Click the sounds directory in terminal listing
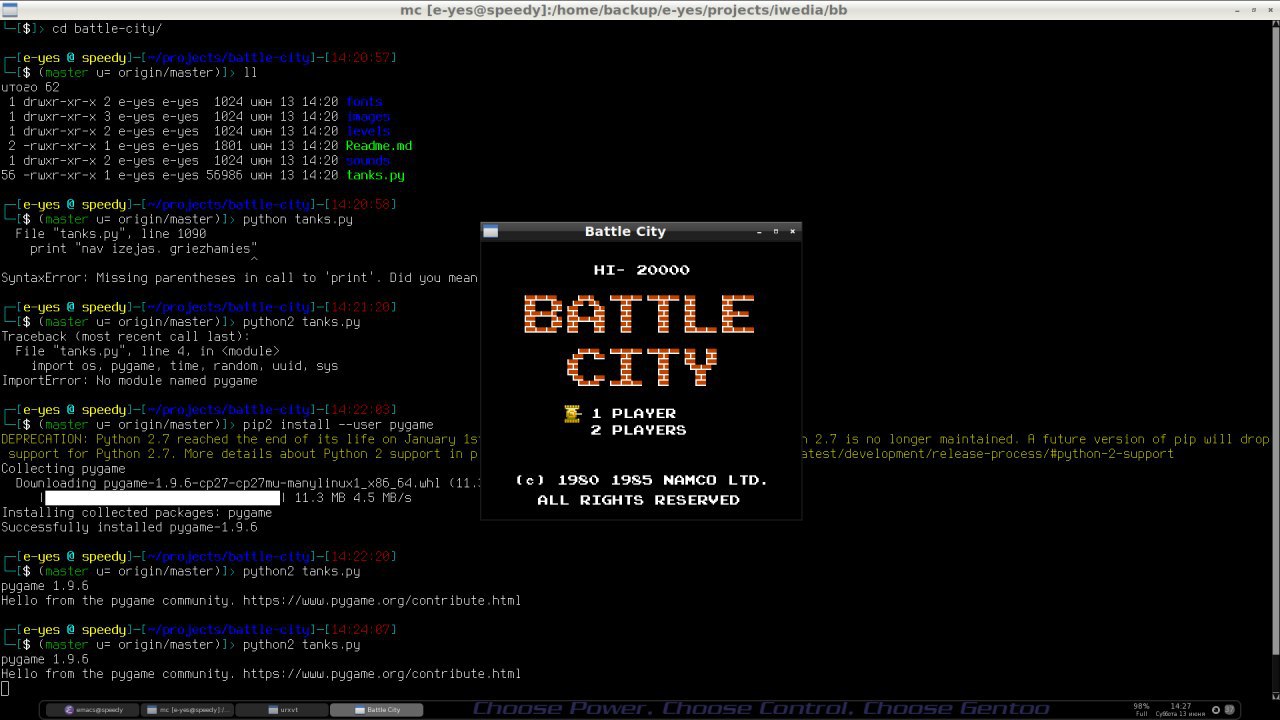The image size is (1280, 720). click(x=368, y=160)
